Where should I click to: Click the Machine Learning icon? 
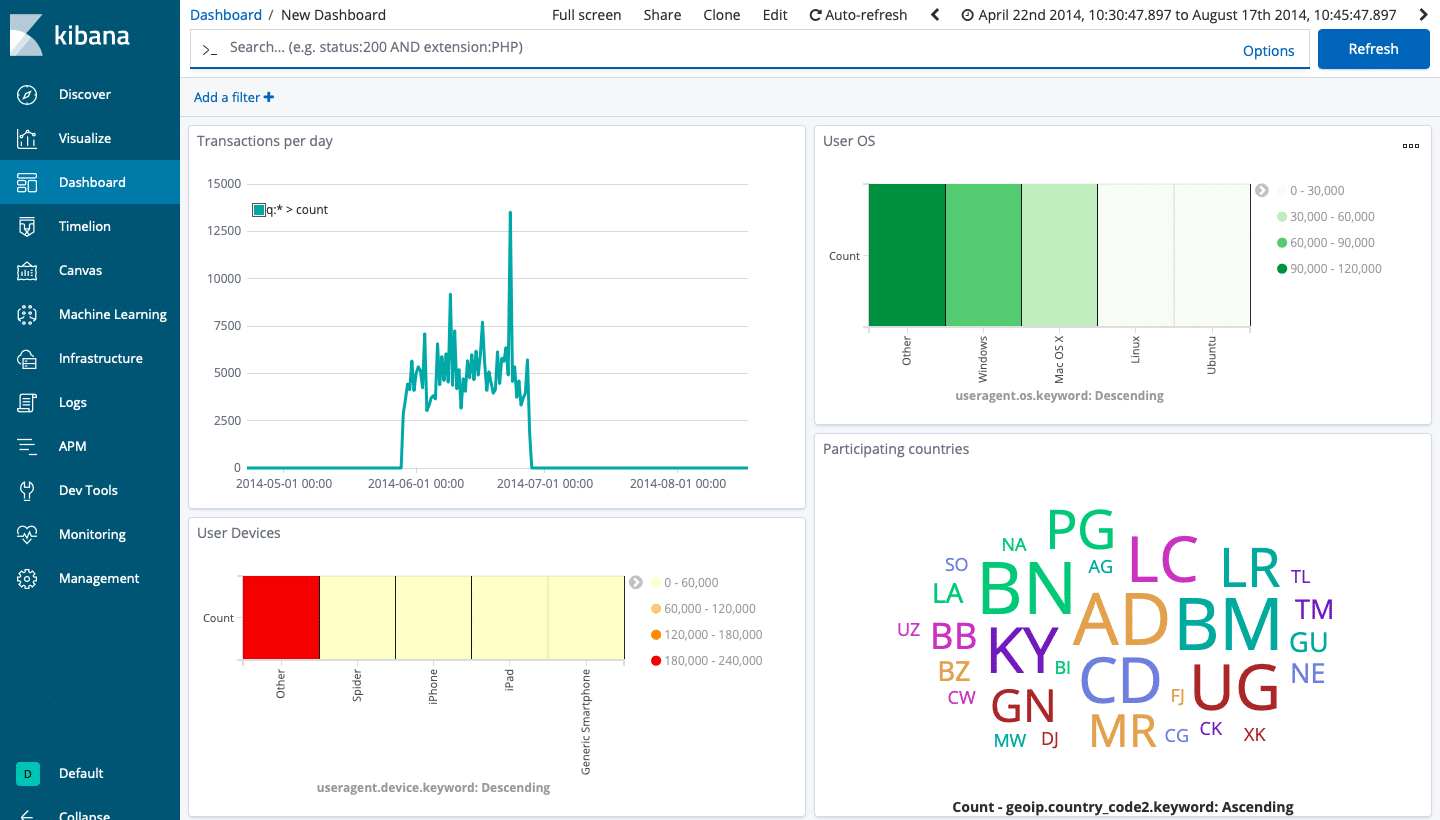pos(27,314)
